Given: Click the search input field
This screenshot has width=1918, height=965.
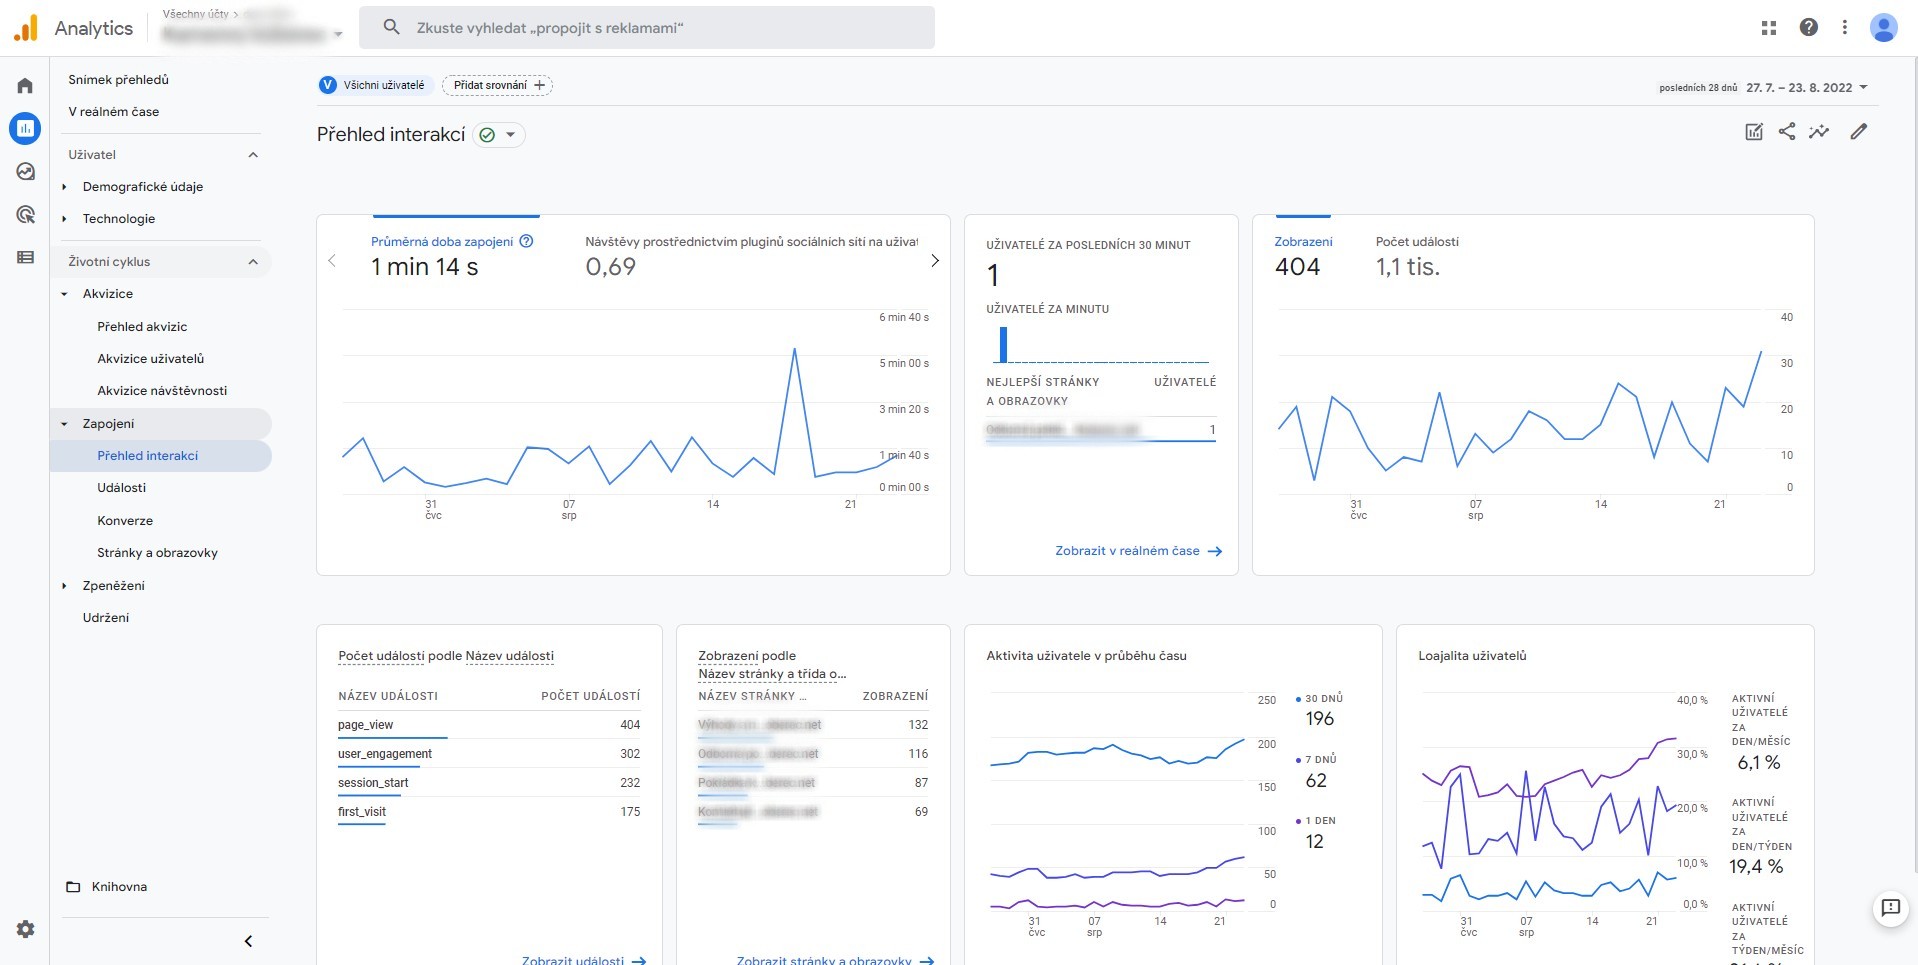Looking at the screenshot, I should tap(647, 28).
